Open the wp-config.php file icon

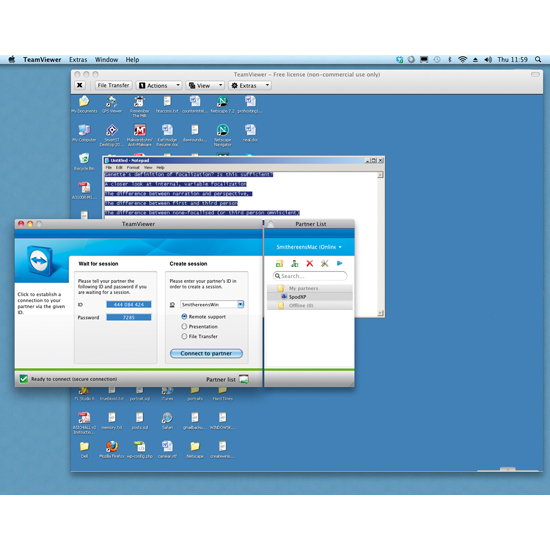coord(140,450)
